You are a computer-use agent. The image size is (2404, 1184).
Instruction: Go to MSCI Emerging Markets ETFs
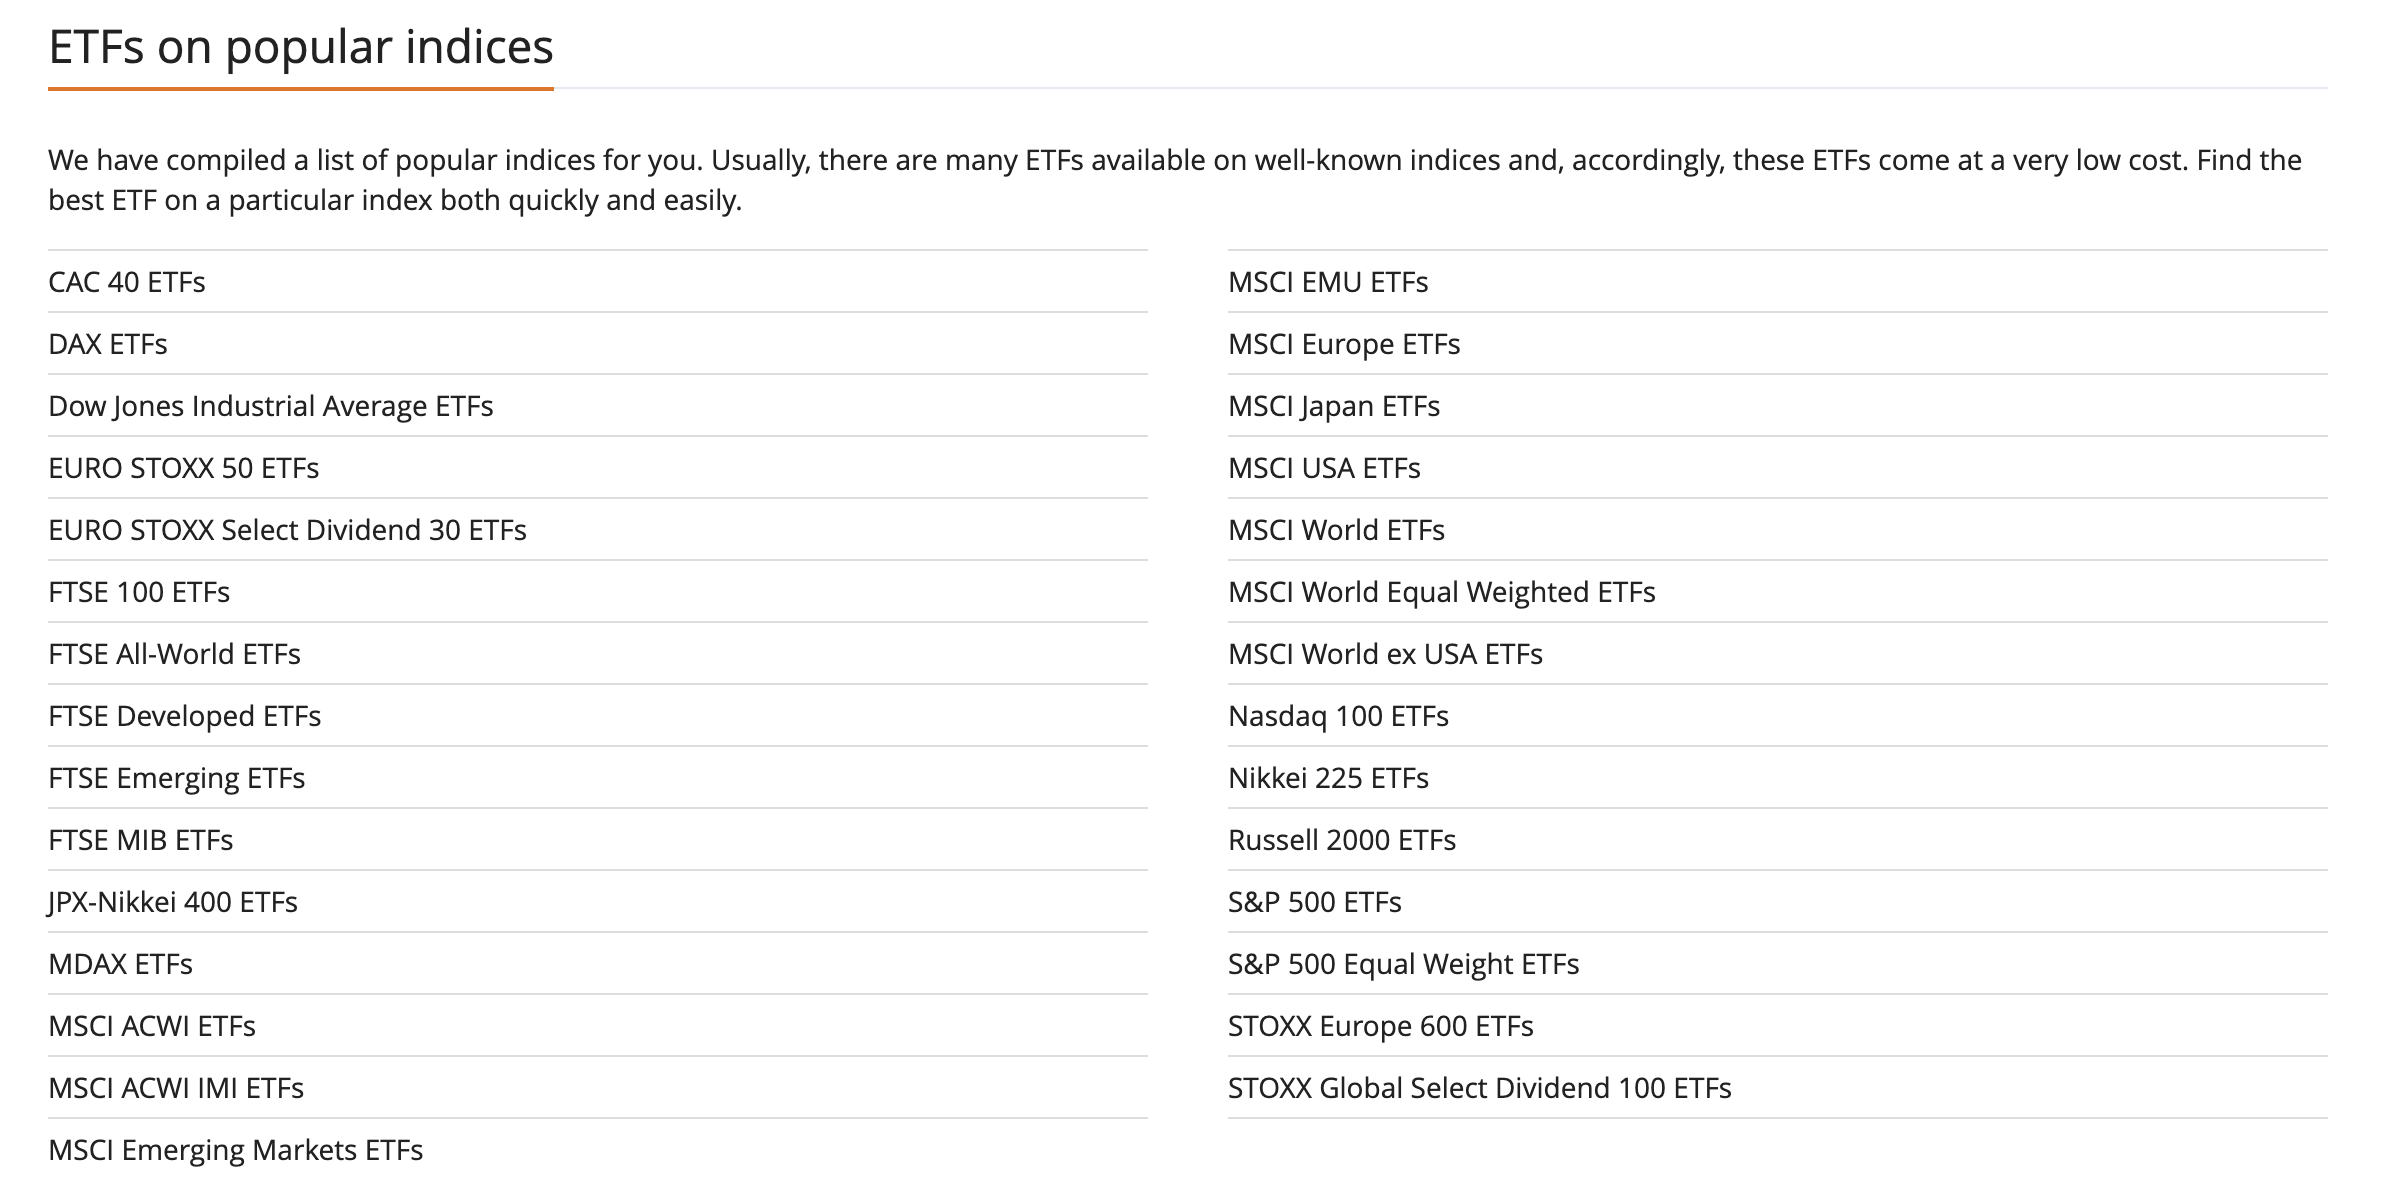point(236,1150)
